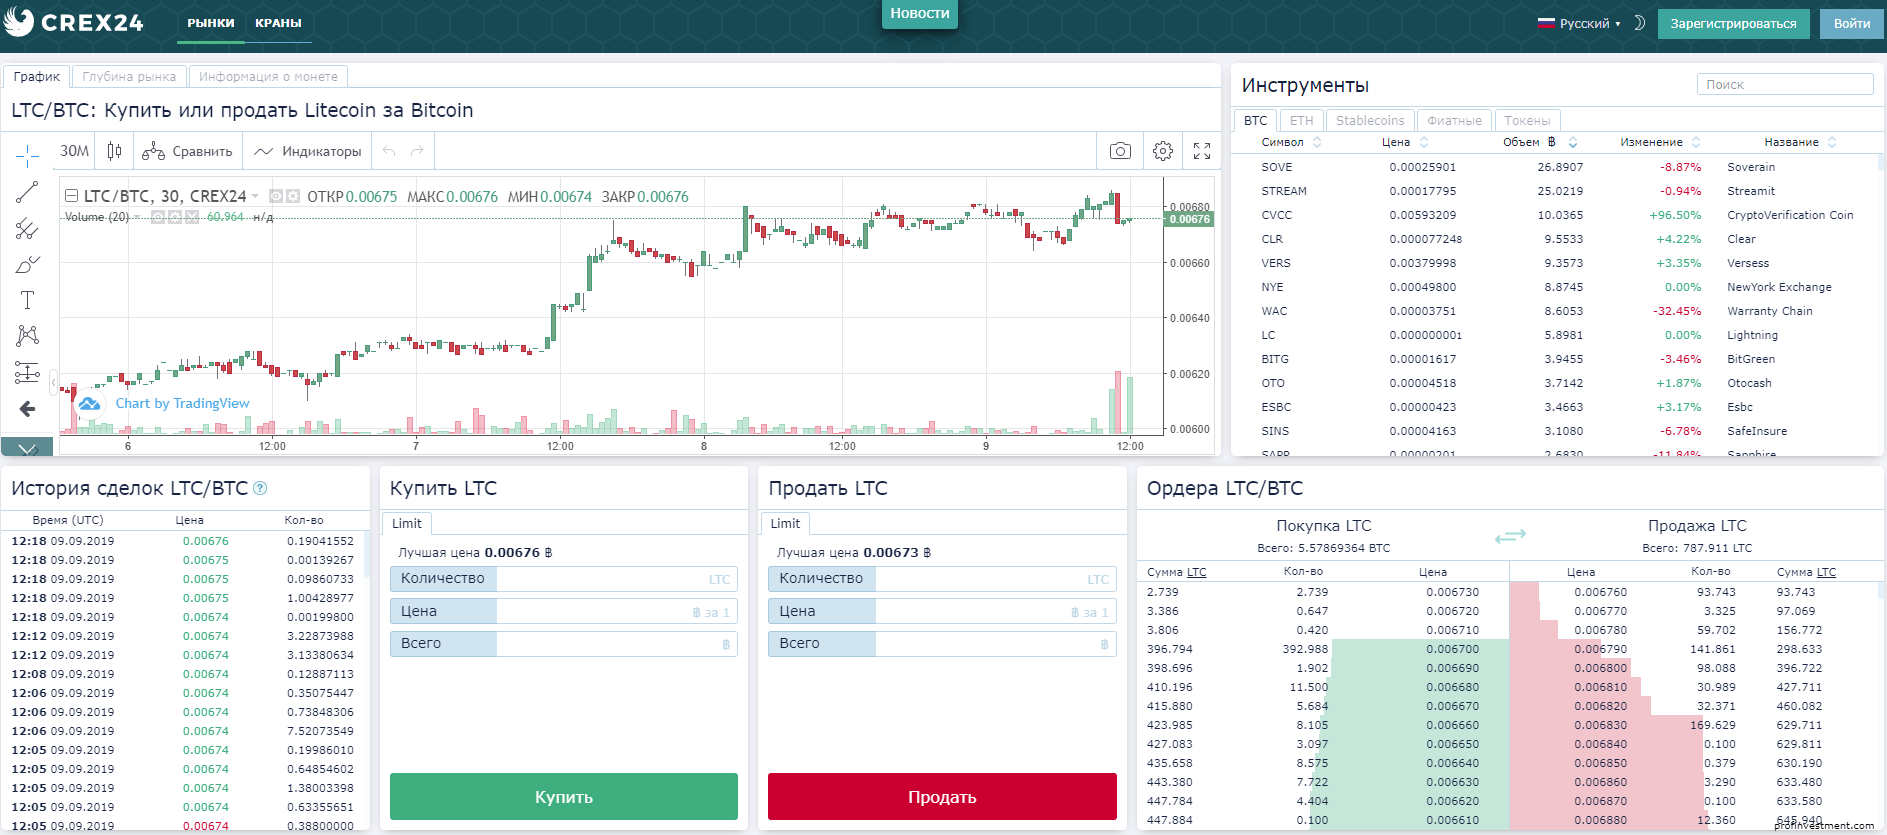1887x835 pixels.
Task: Open the 30M timeframe selector
Action: coord(74,151)
